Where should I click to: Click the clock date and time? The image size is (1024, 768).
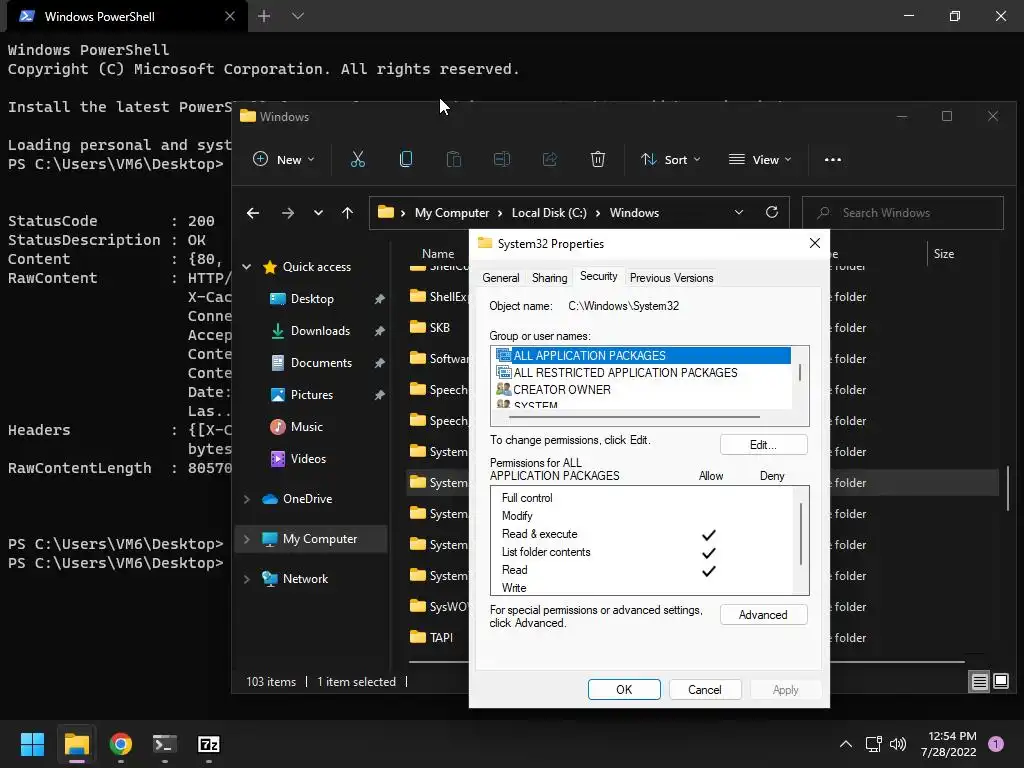(x=948, y=744)
